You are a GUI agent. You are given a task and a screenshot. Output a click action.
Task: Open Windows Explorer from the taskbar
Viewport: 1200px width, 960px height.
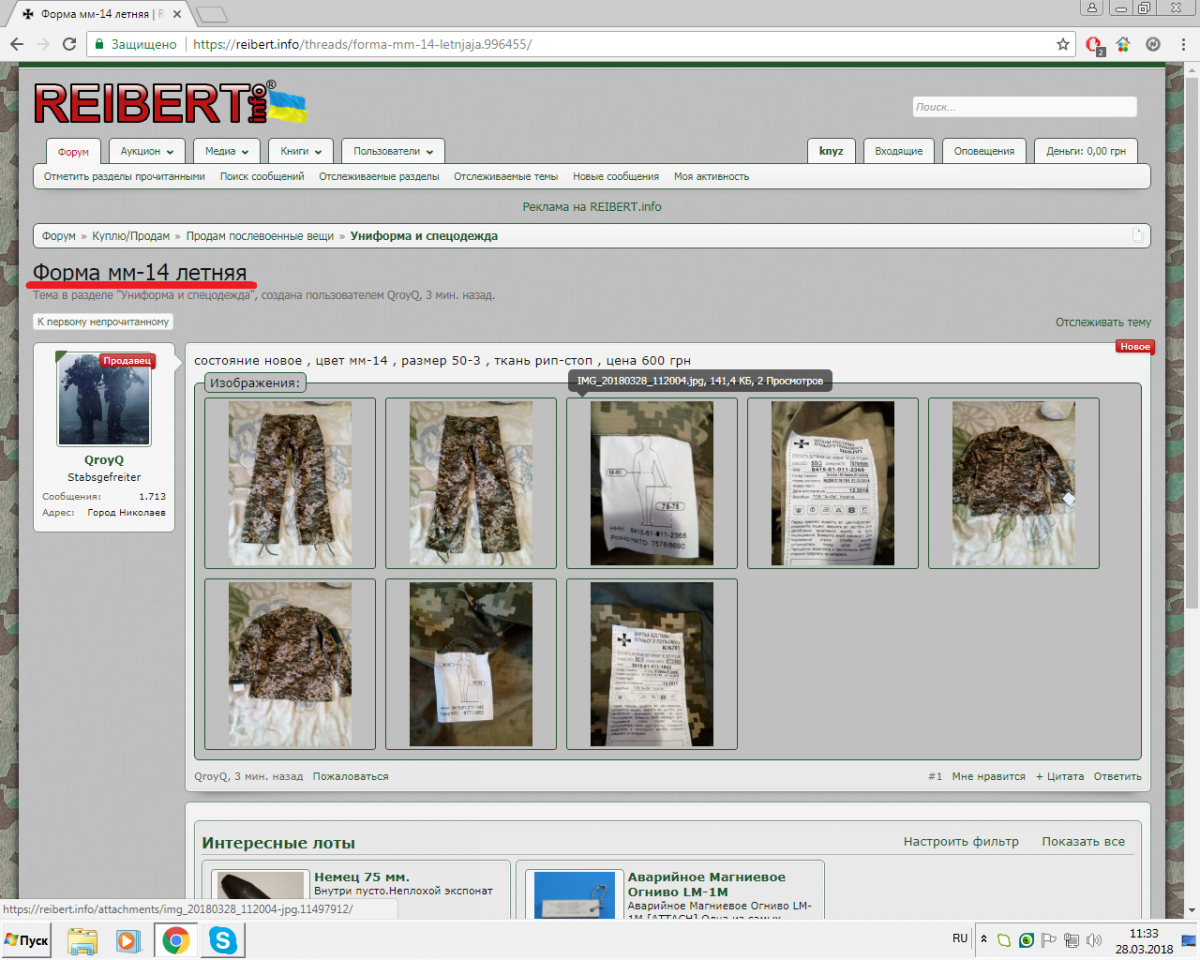(x=82, y=941)
